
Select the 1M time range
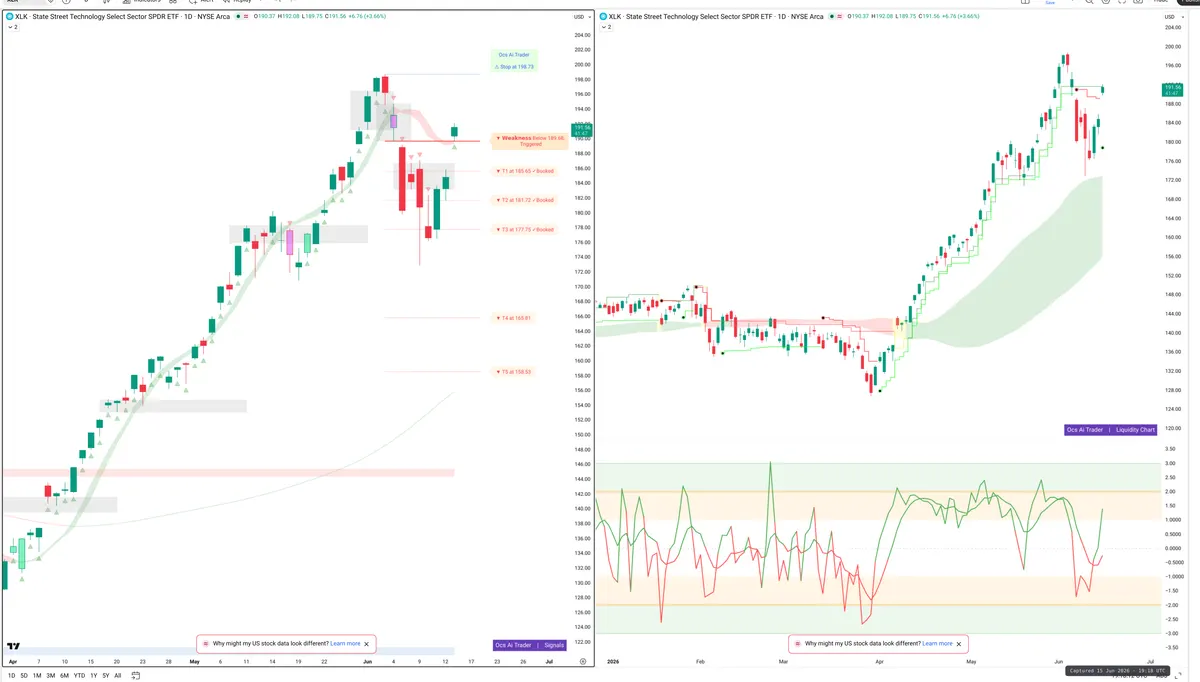pos(37,676)
